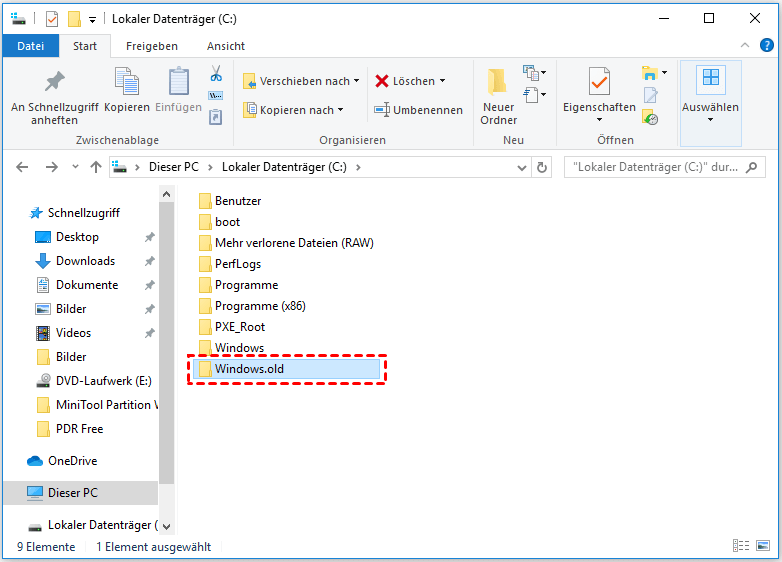The width and height of the screenshot is (782, 562).
Task: Click the edit icon in Öffnen group
Action: (x=650, y=95)
